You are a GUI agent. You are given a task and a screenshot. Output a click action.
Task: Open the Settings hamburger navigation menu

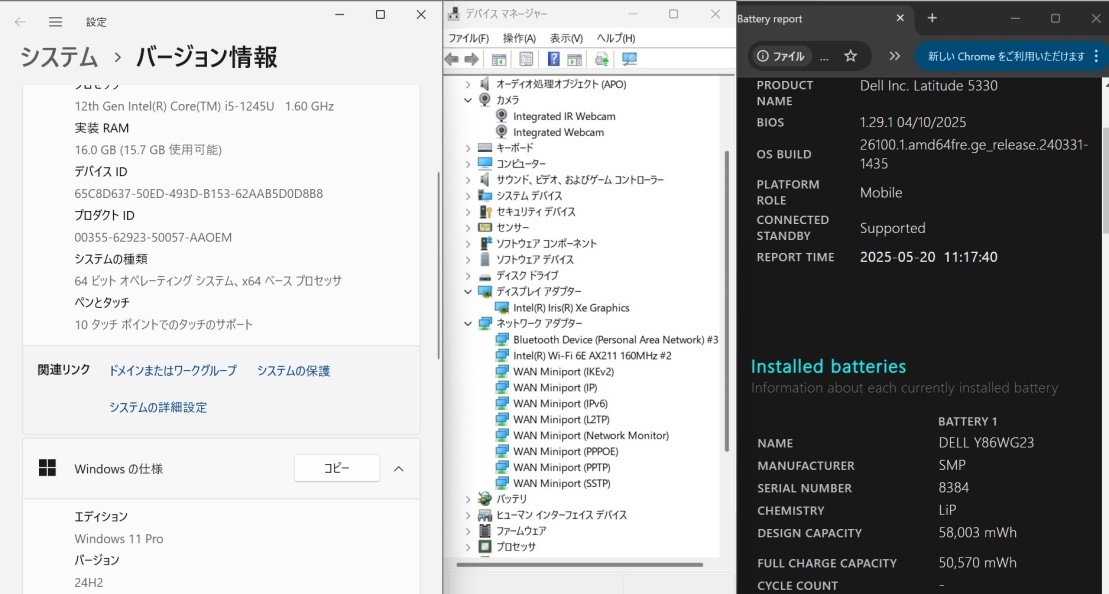56,22
